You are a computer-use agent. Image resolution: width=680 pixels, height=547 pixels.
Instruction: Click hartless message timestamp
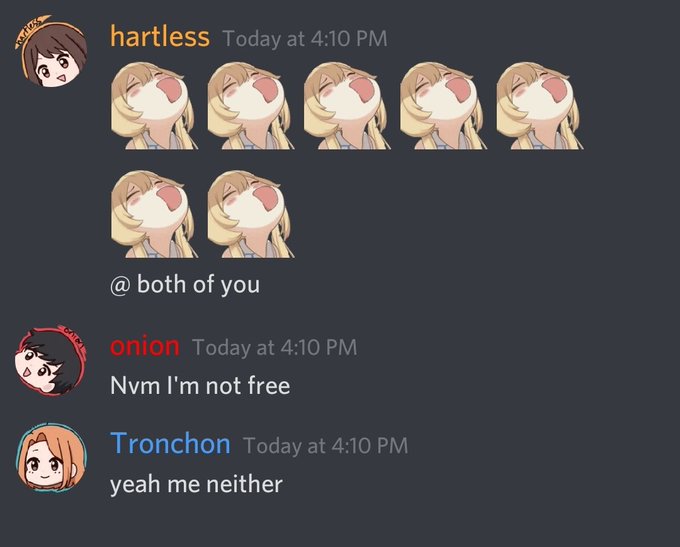pos(305,39)
